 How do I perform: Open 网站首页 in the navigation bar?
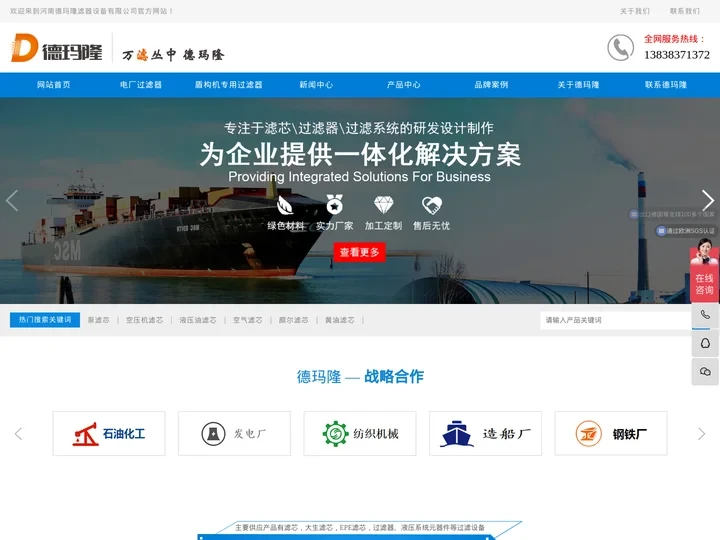point(54,85)
